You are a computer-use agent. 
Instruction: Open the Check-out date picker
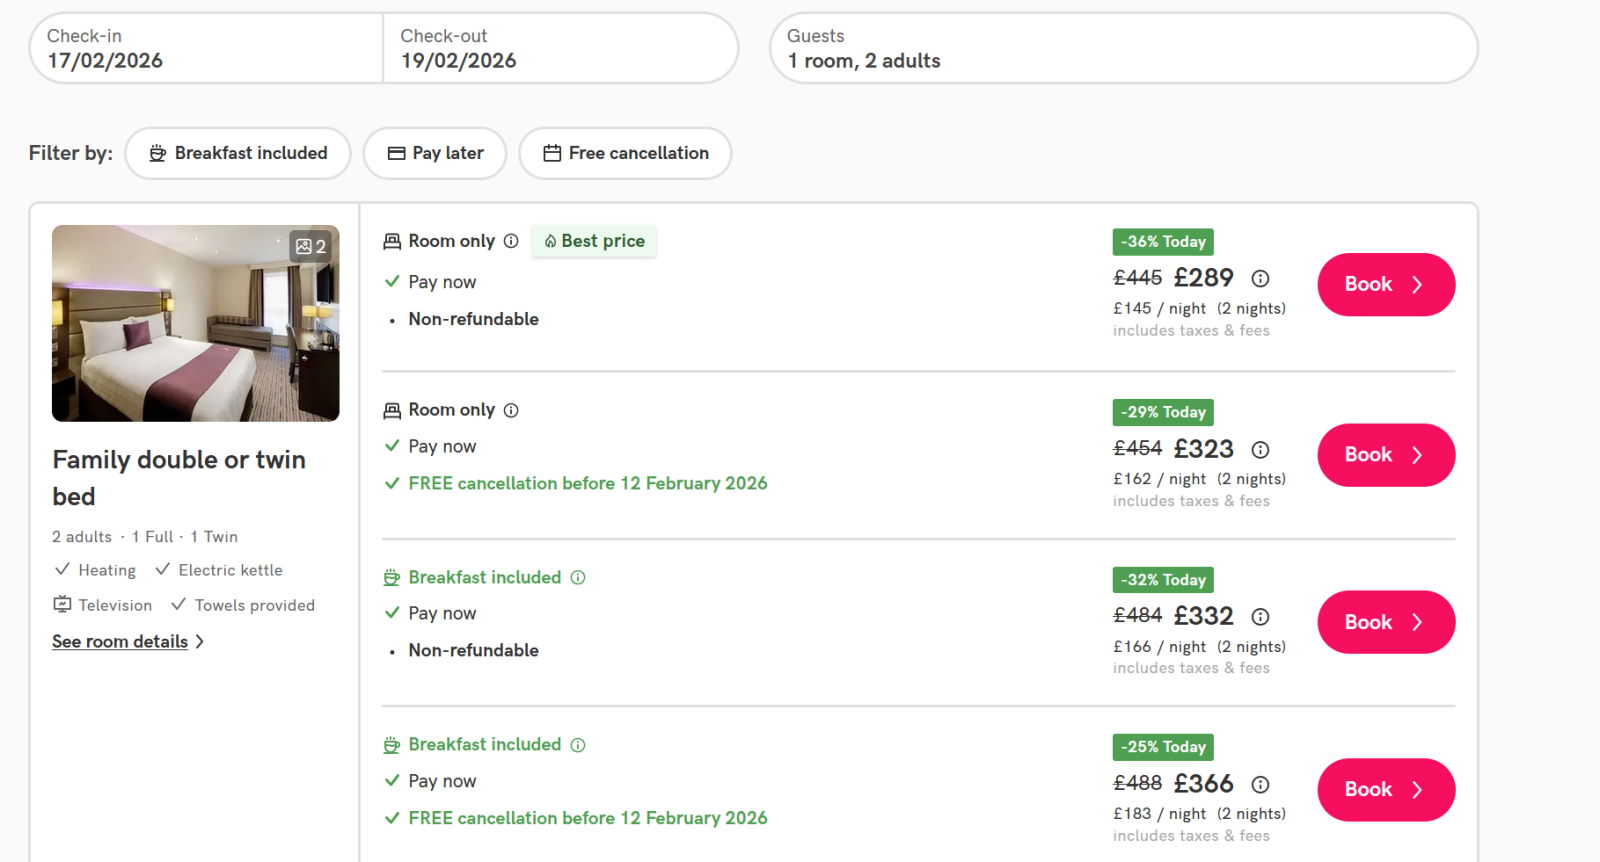coord(559,48)
